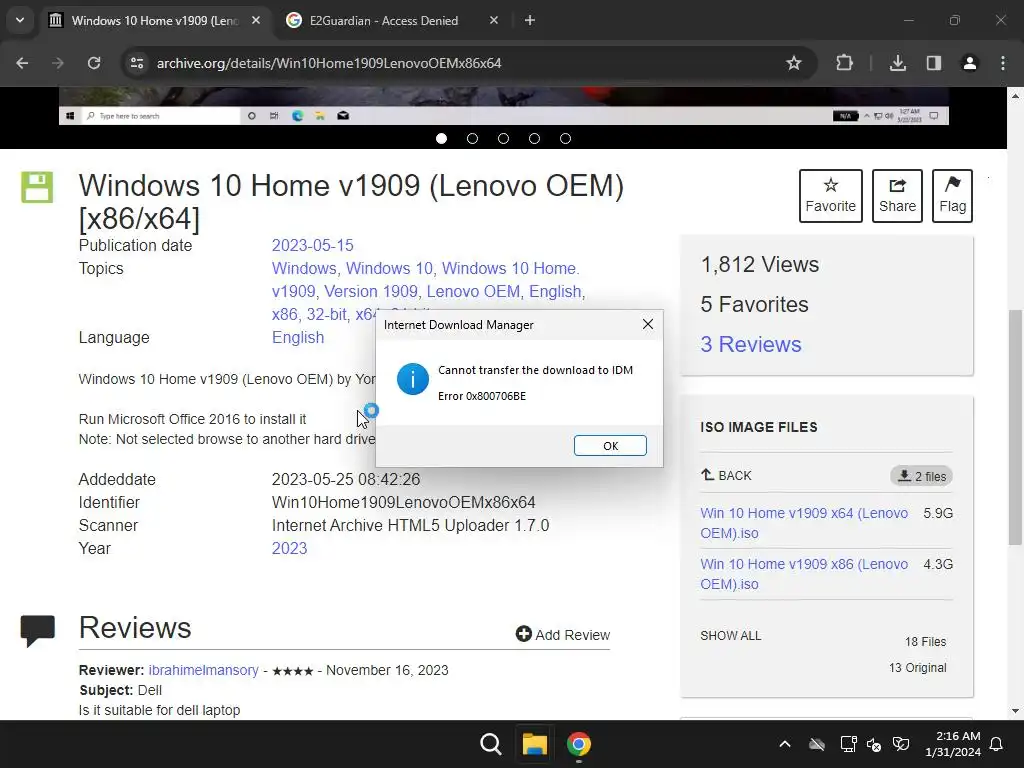Open the English language link
This screenshot has height=768, width=1024.
click(298, 338)
